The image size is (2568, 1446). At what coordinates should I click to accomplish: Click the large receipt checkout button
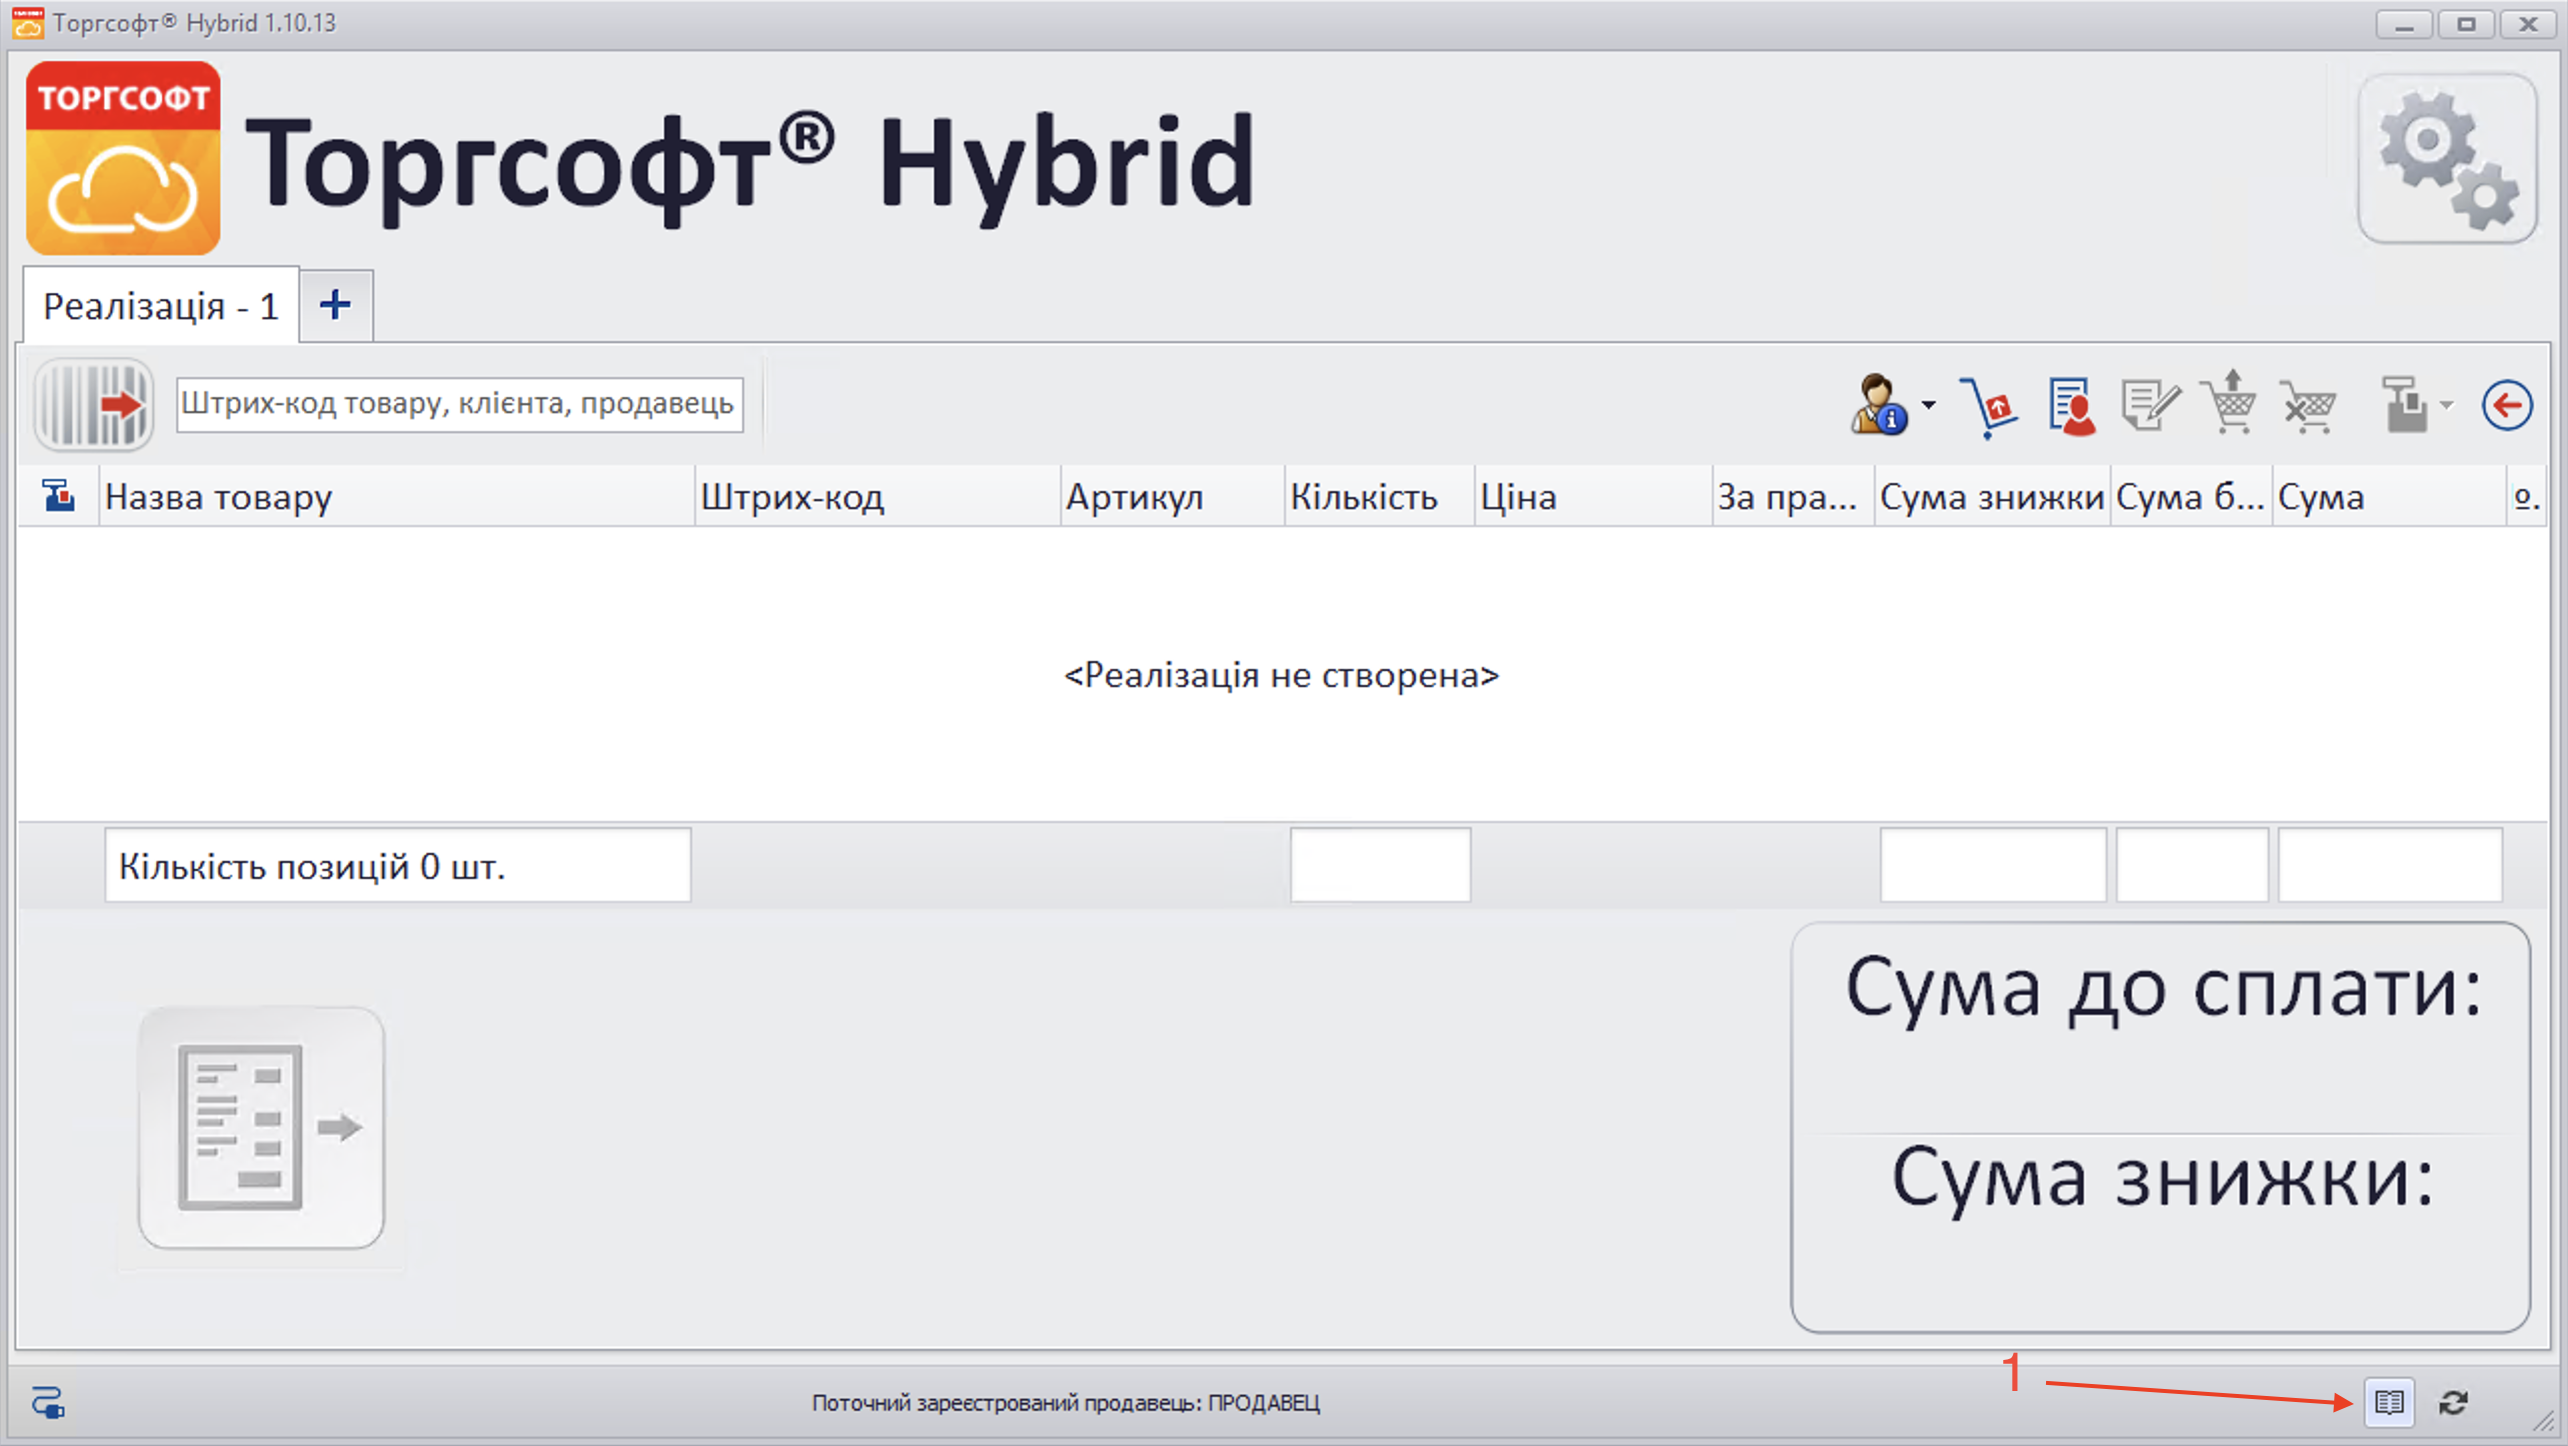click(262, 1127)
